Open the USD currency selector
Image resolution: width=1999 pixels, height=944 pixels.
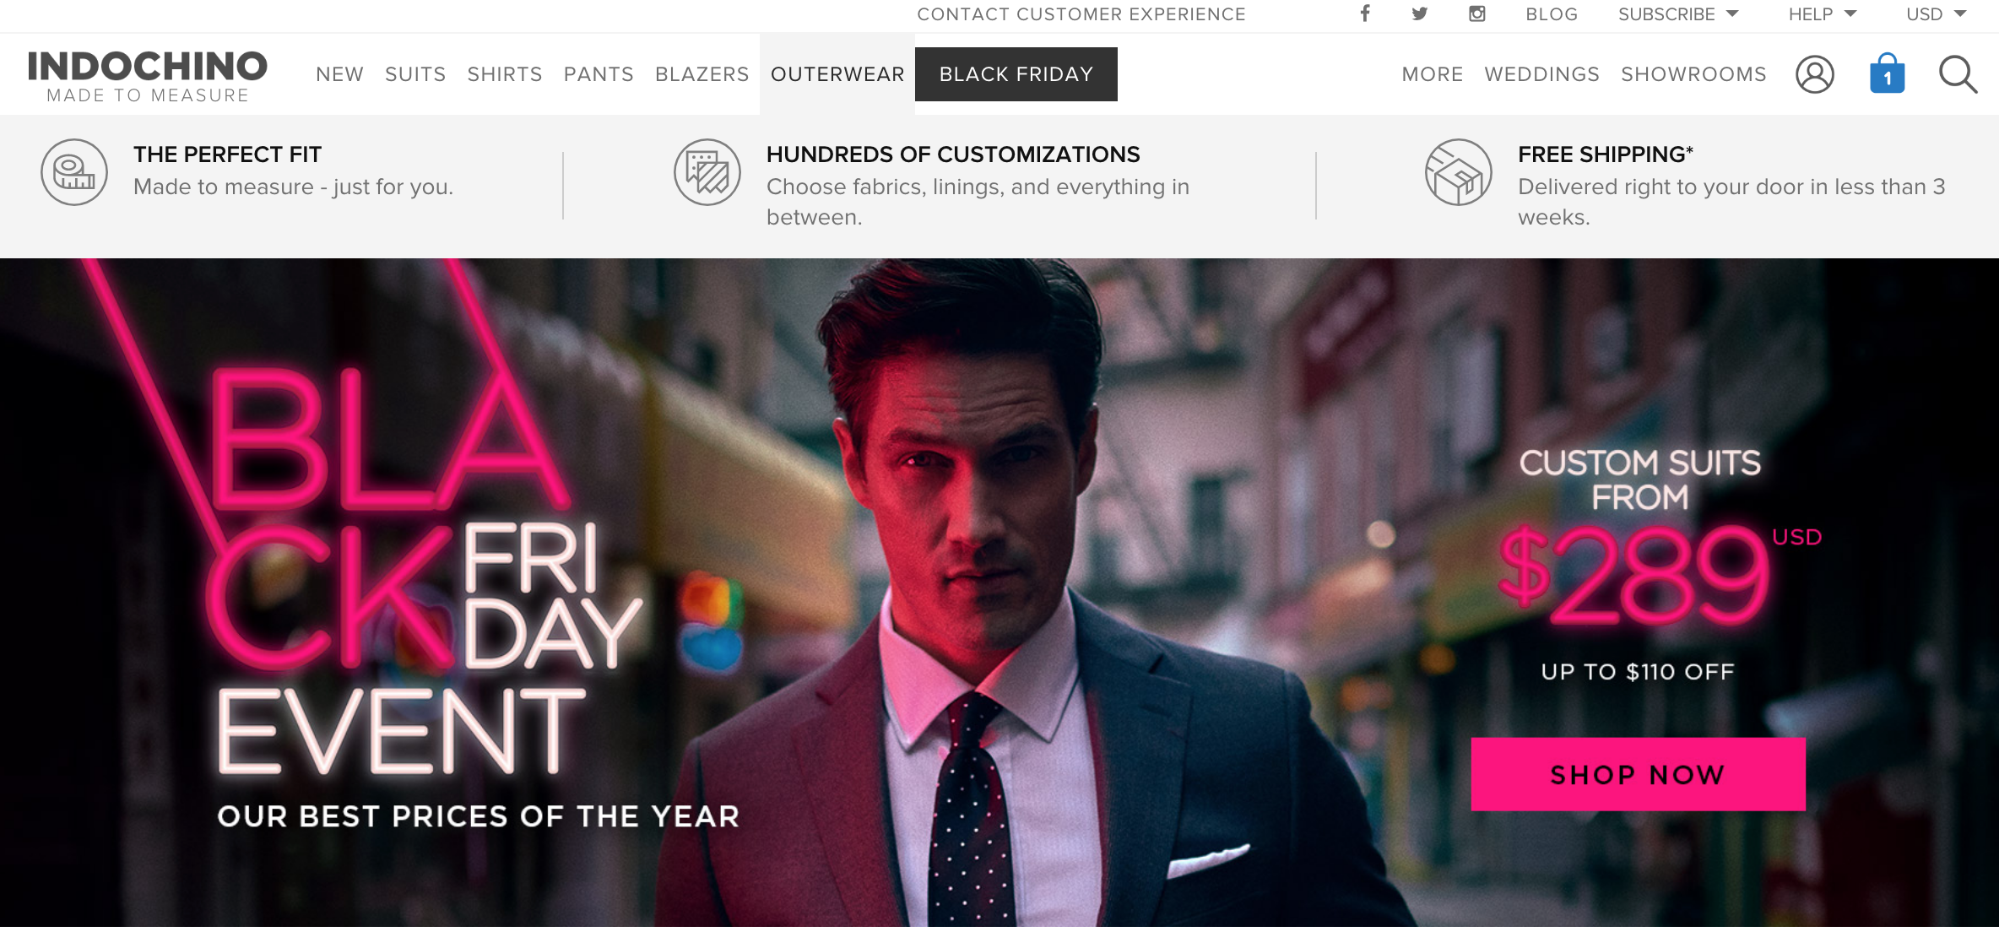pyautogui.click(x=1936, y=14)
